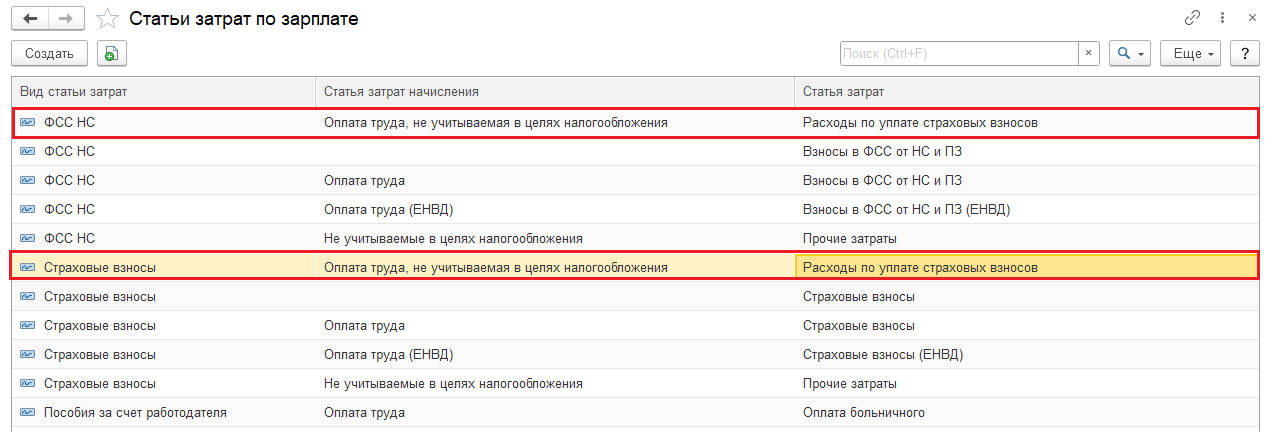This screenshot has height=432, width=1271.
Task: Click the back navigation arrow
Action: [x=30, y=18]
